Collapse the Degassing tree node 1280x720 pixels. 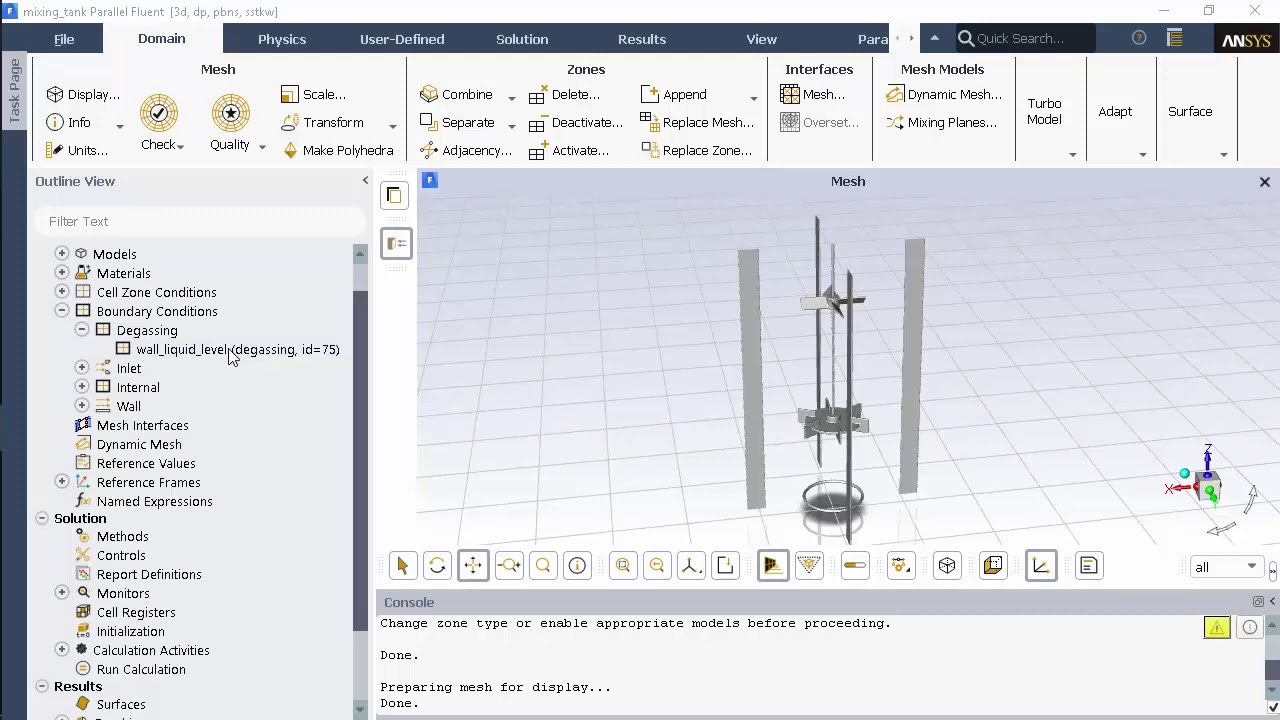point(82,330)
